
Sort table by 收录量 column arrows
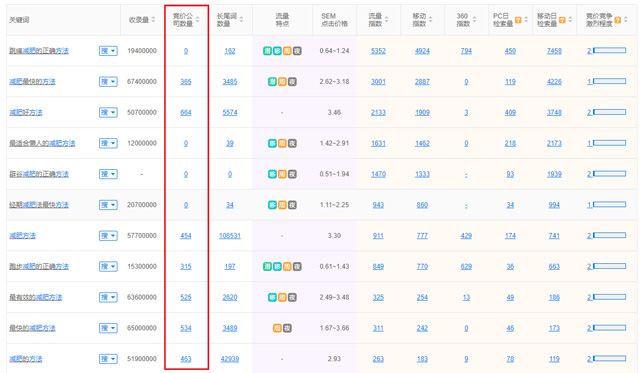tap(153, 20)
